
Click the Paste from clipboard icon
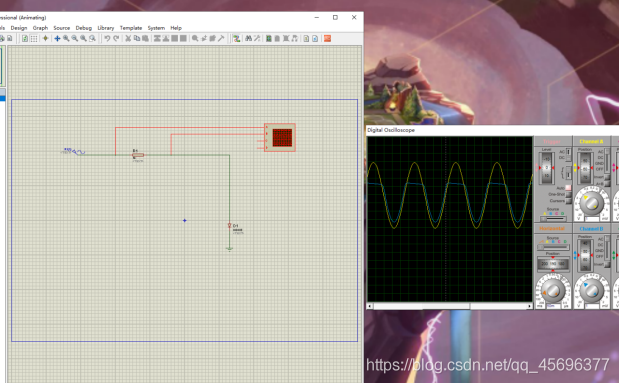click(x=146, y=38)
